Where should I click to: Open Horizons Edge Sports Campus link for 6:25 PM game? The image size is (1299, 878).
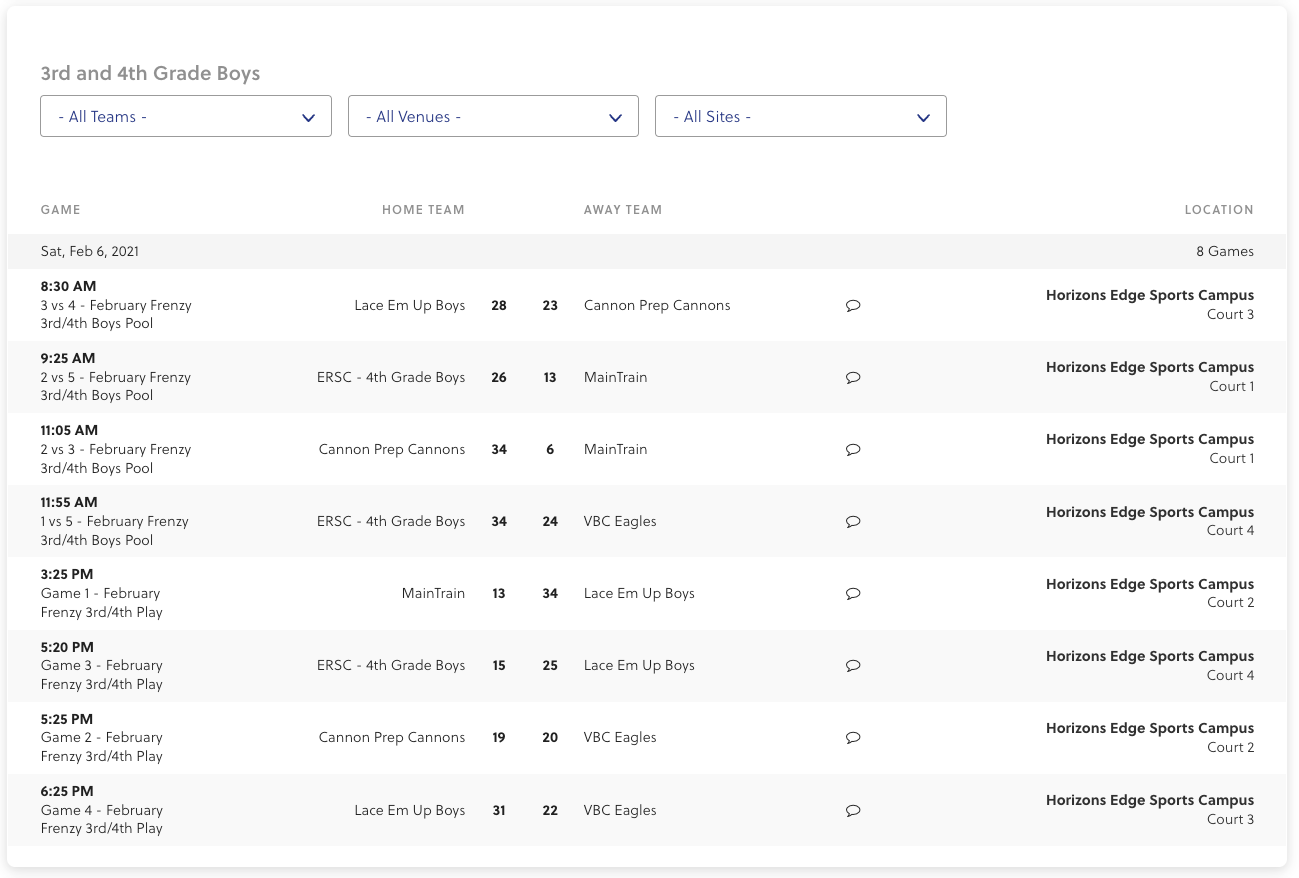[1150, 800]
